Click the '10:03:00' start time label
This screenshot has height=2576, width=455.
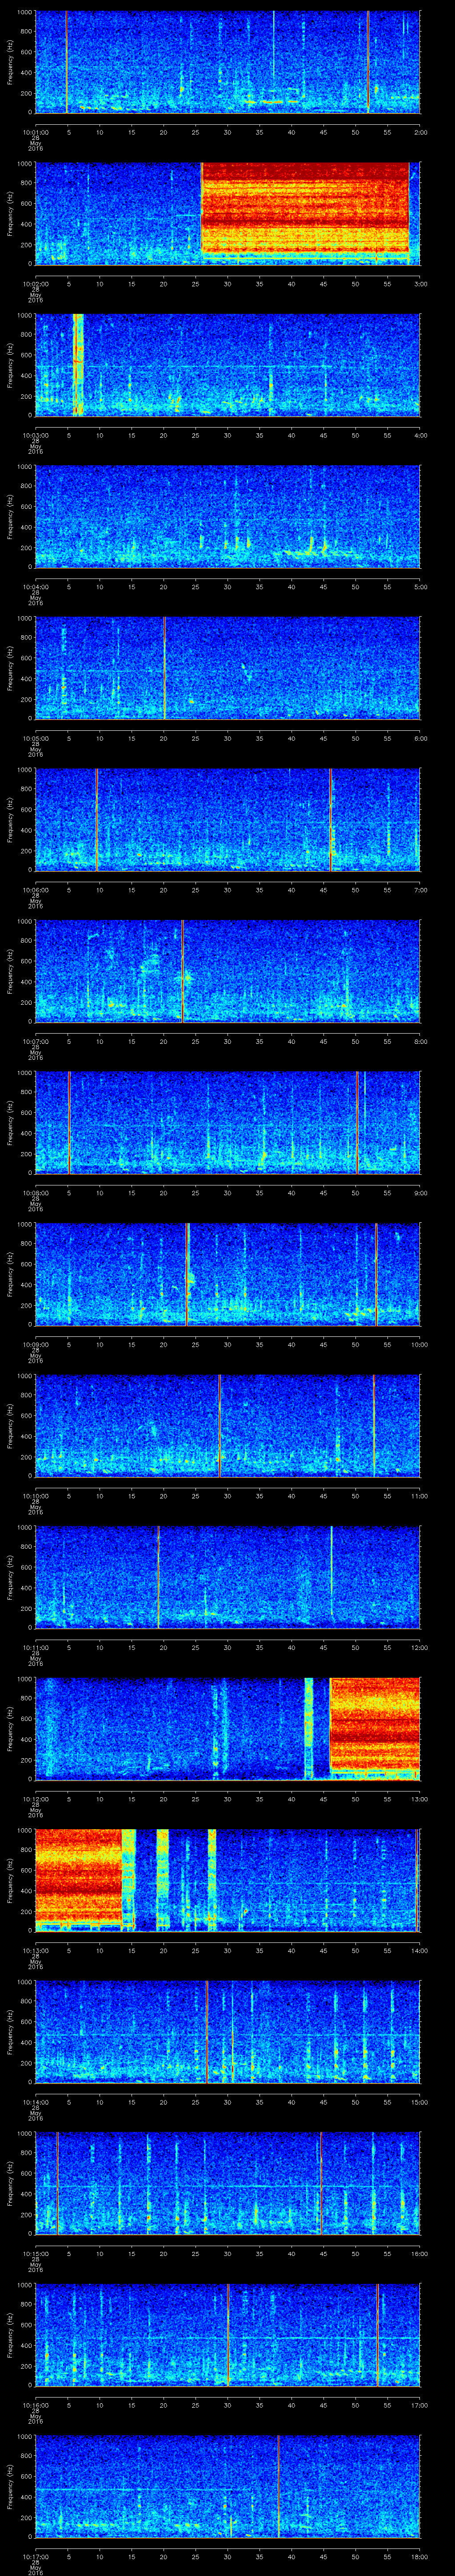35,434
